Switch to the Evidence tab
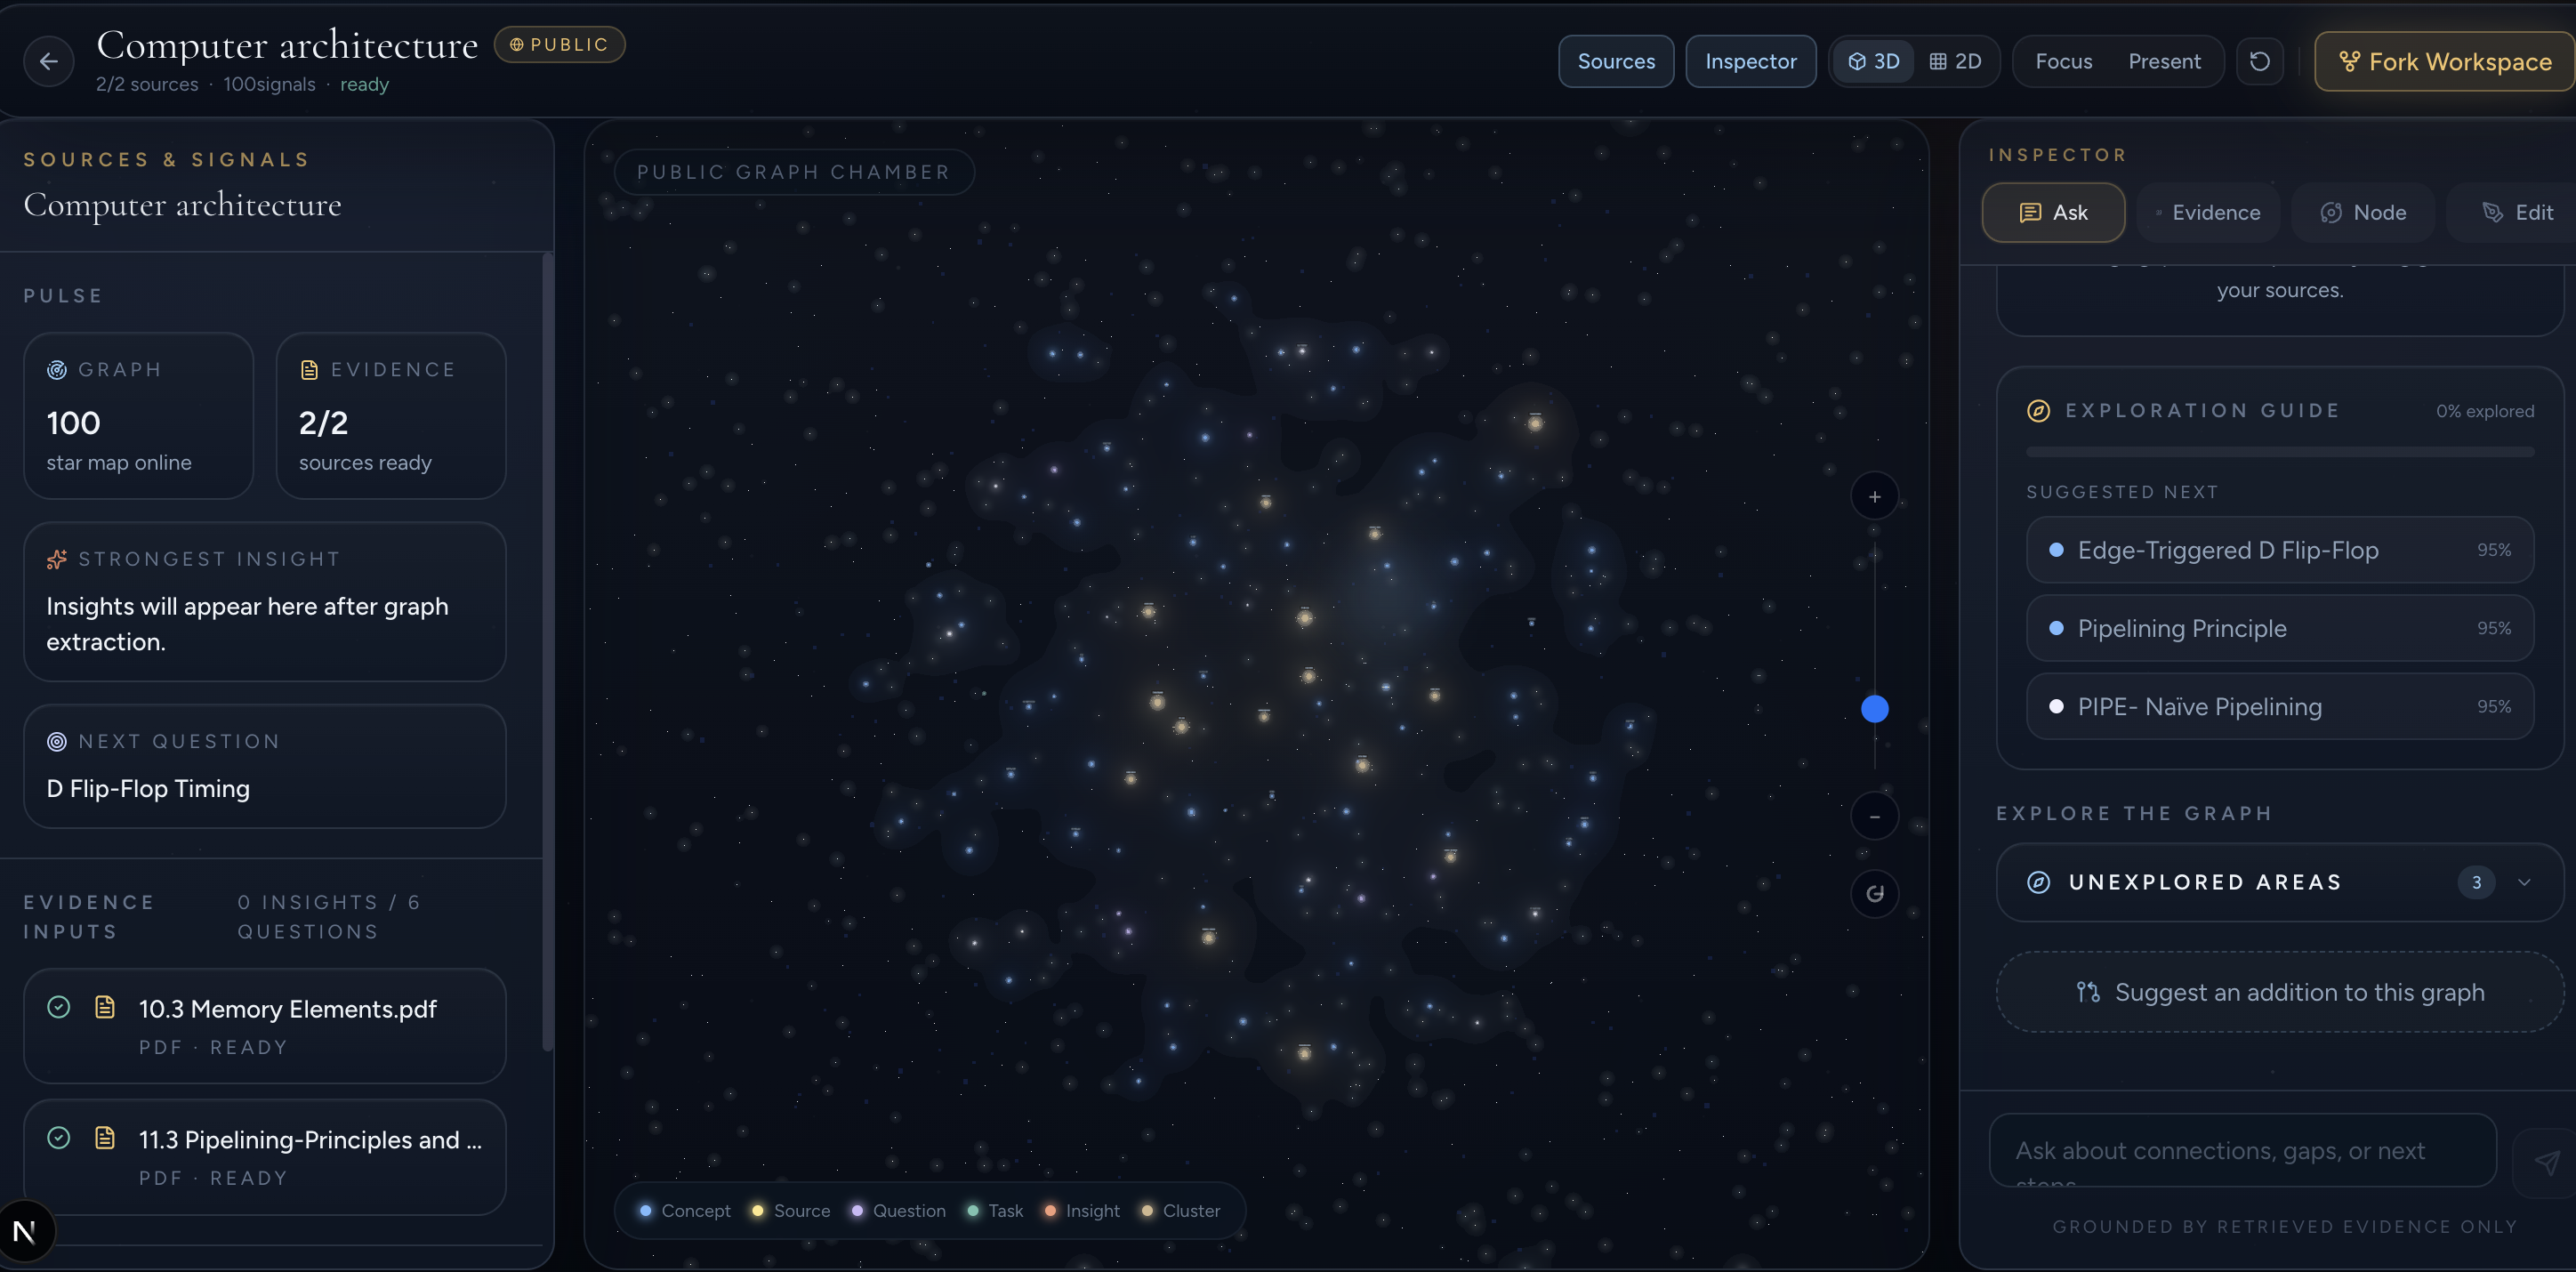 pos(2207,213)
